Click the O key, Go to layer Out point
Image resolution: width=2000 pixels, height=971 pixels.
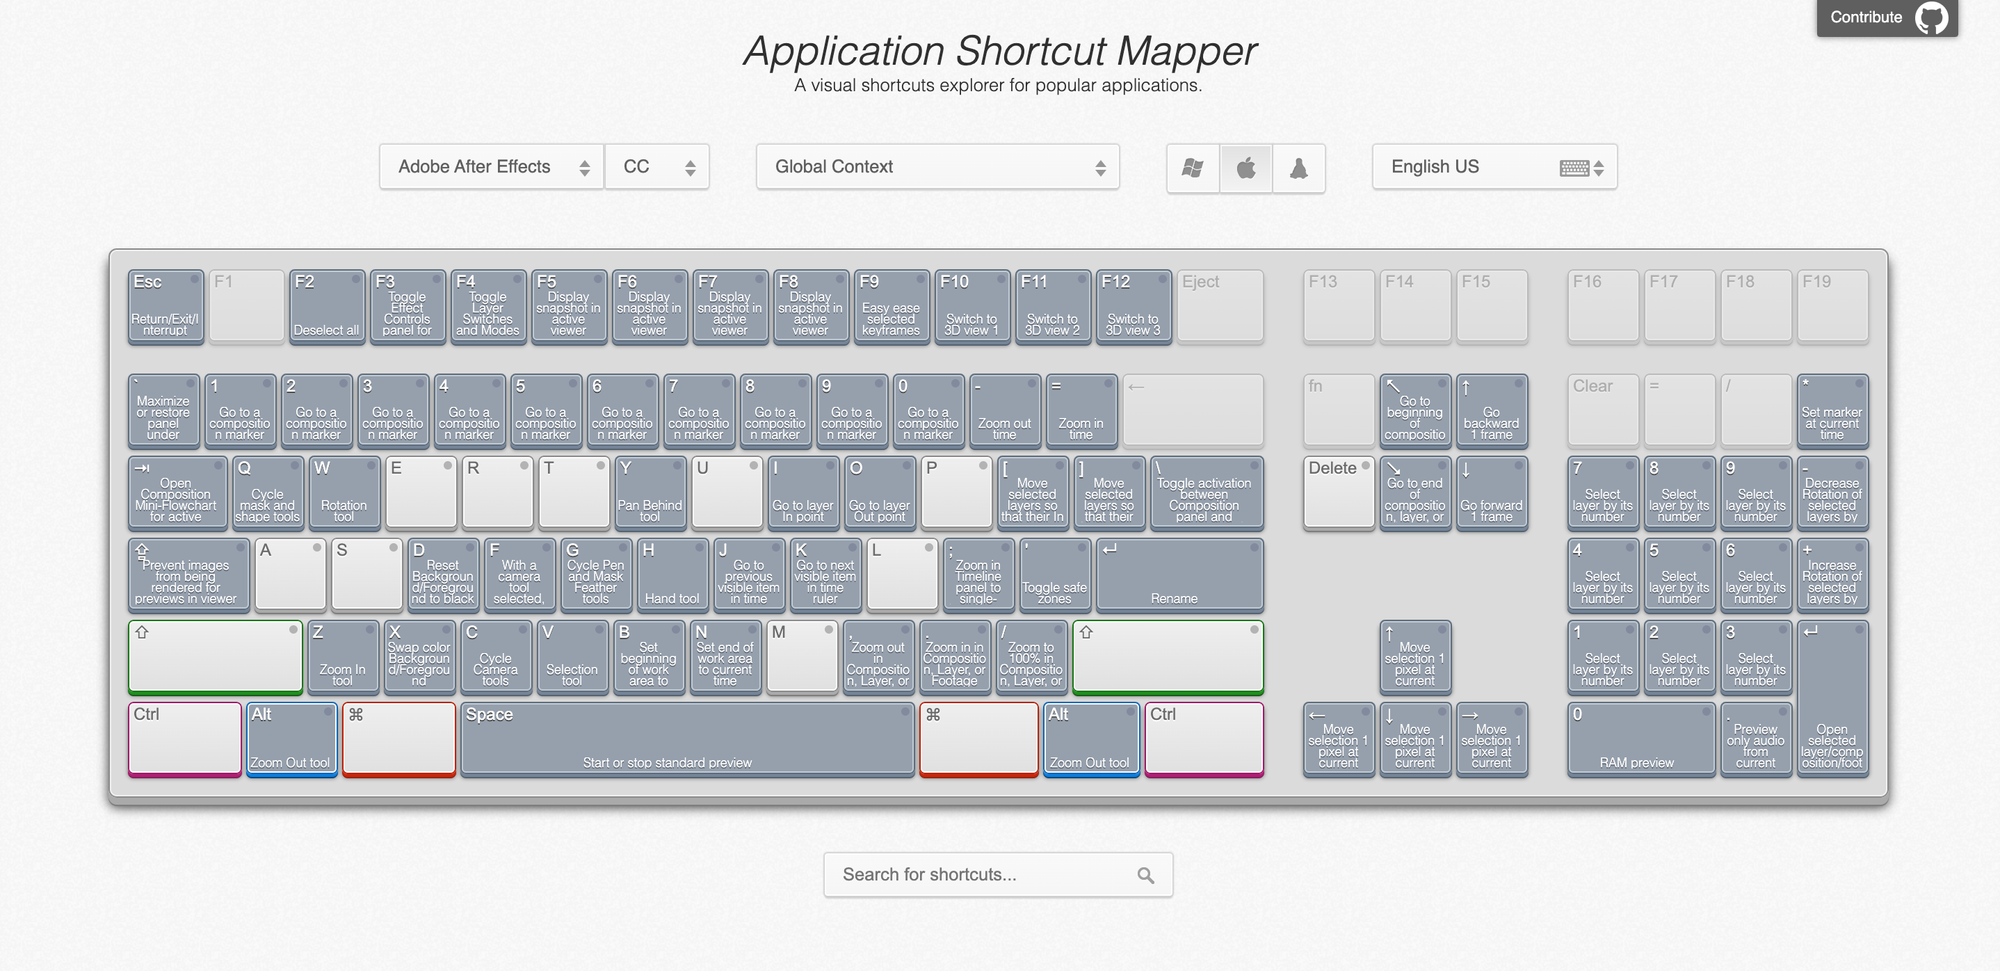(880, 493)
